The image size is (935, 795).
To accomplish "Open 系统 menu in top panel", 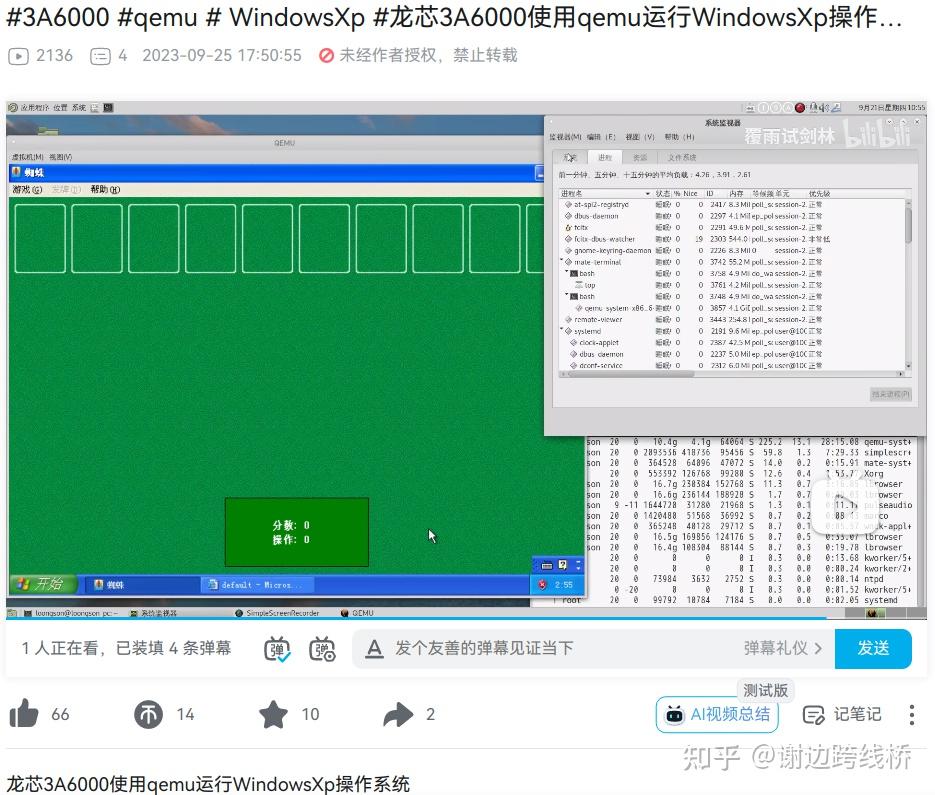I will (x=79, y=108).
